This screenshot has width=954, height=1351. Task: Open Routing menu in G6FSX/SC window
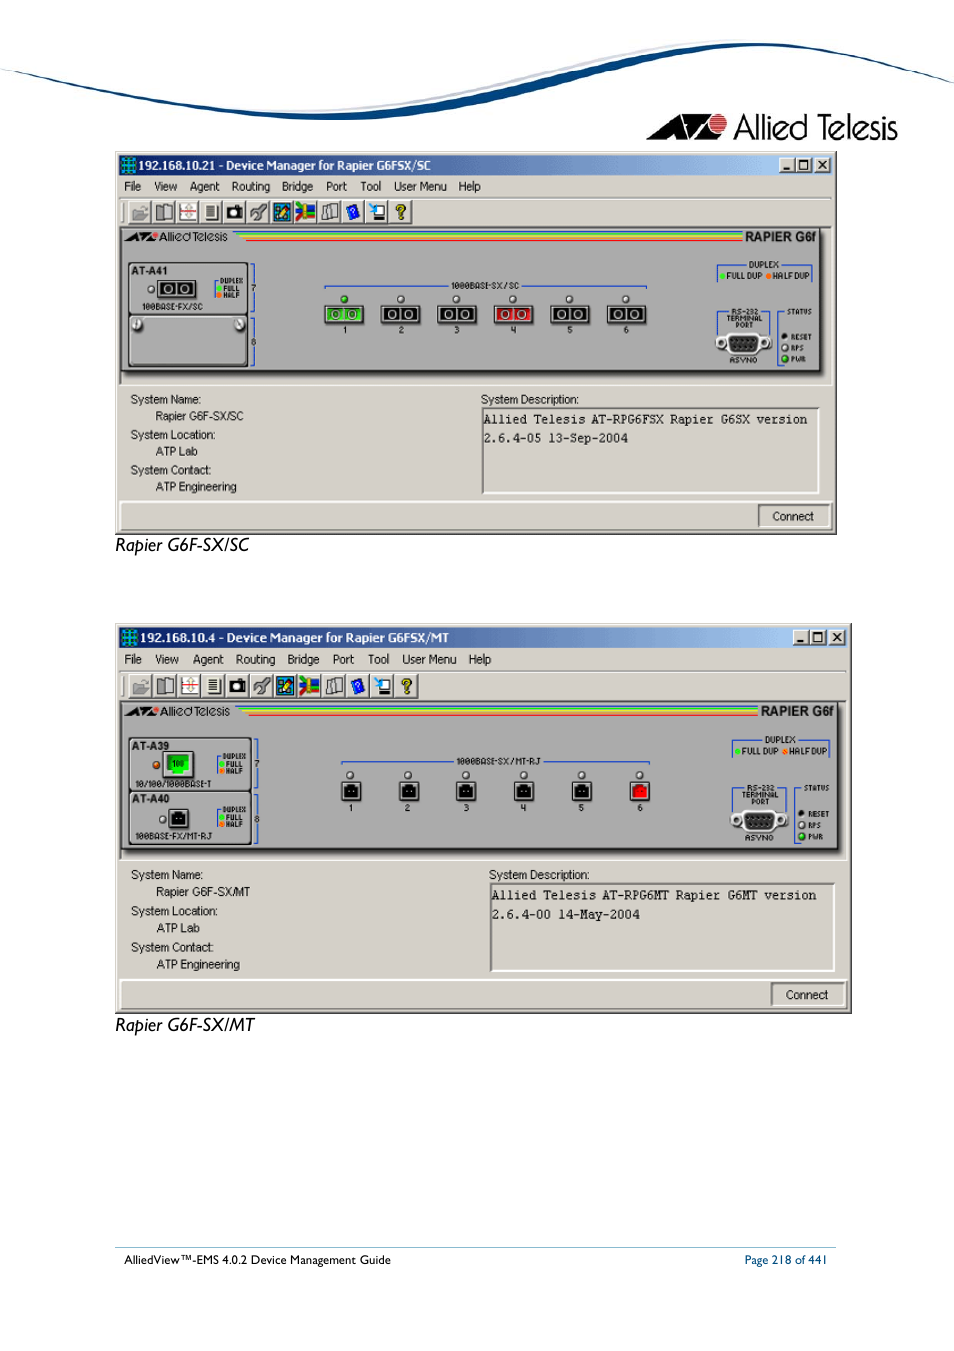251,186
